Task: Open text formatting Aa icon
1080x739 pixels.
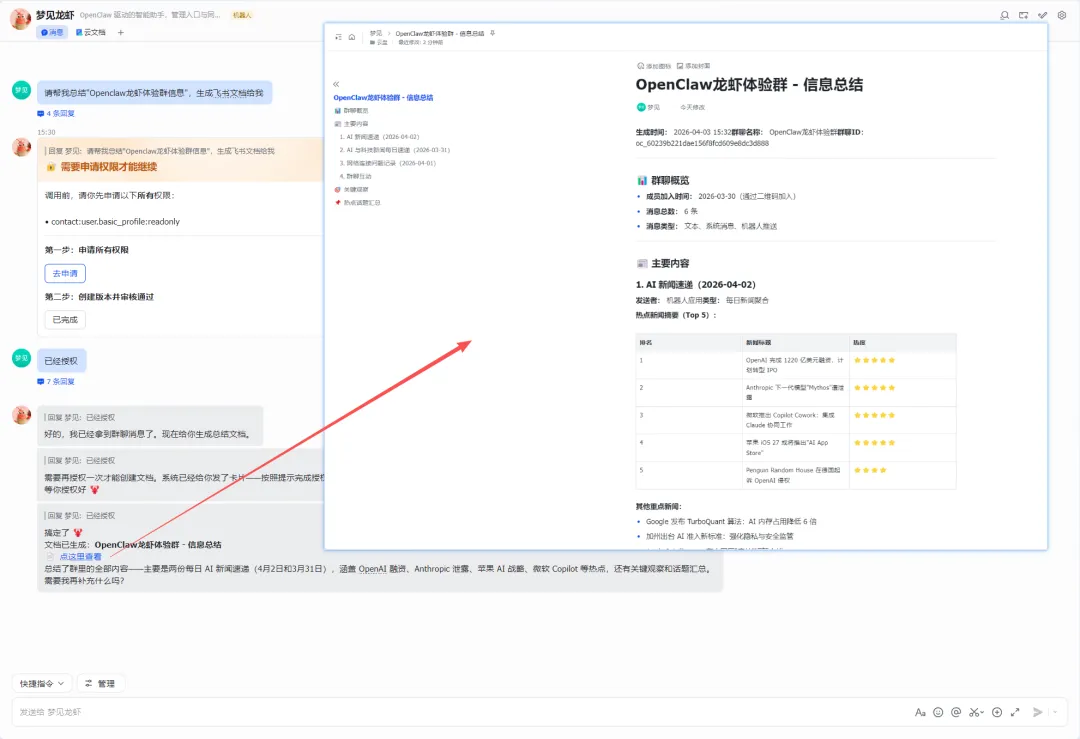Action: pos(920,712)
